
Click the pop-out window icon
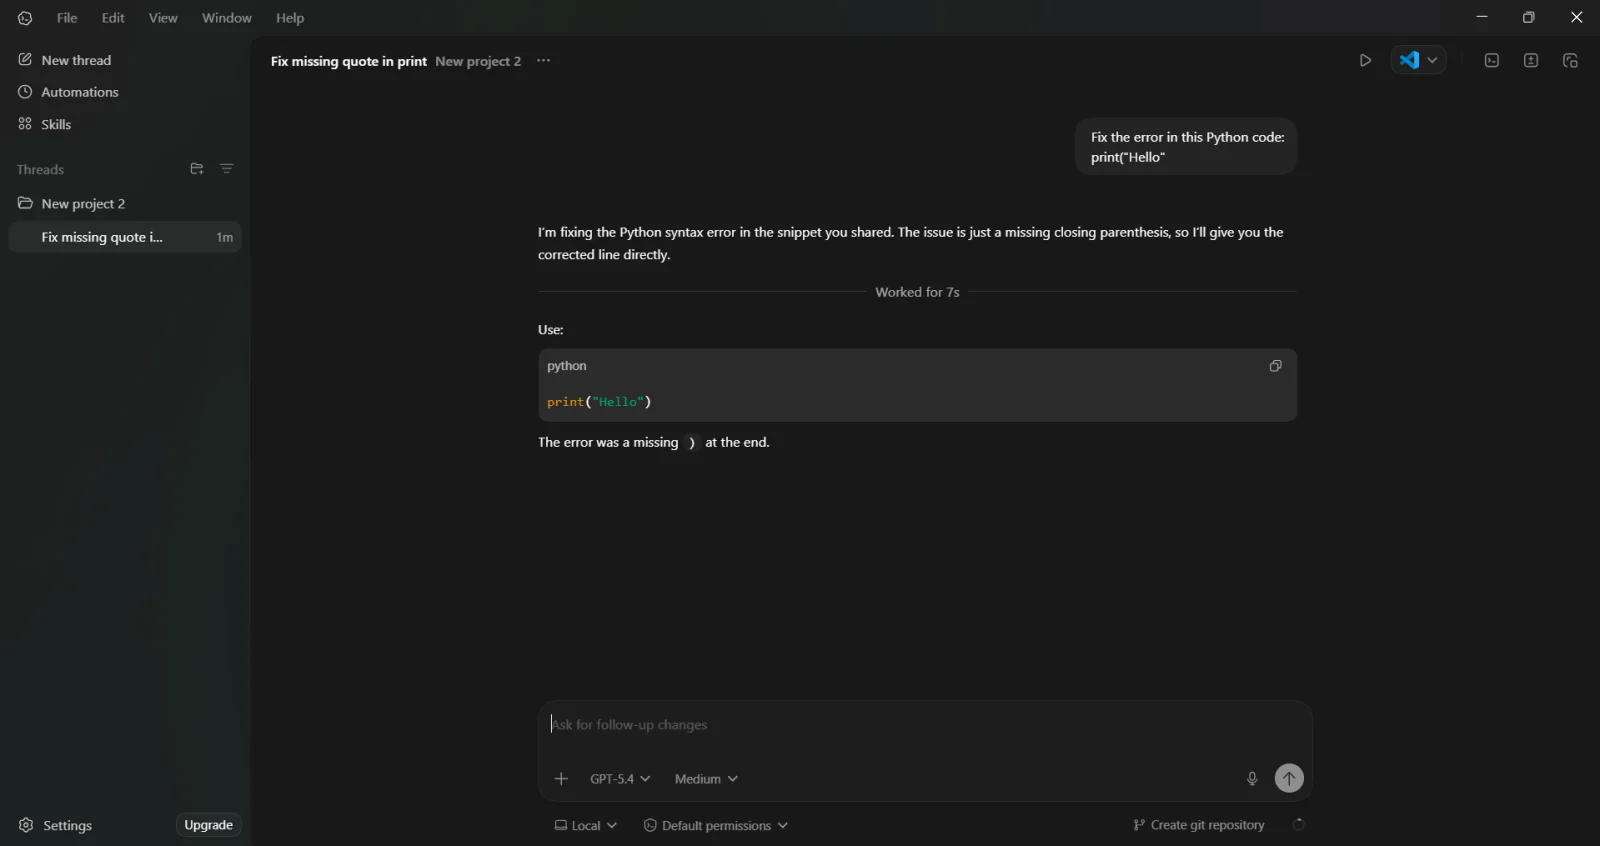1570,61
